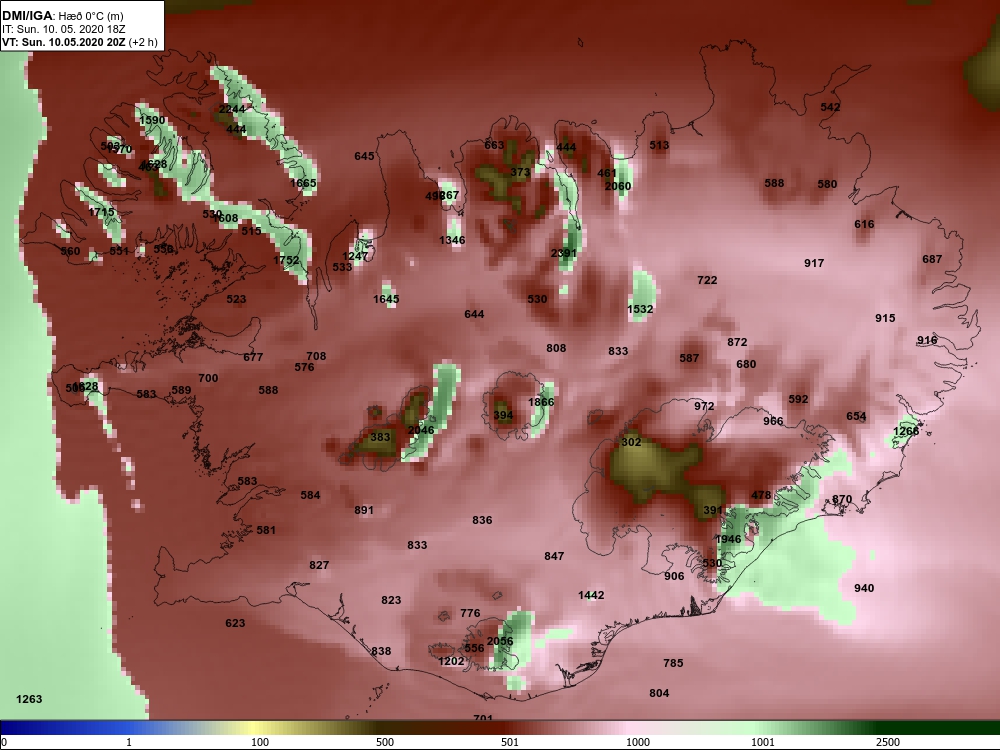Screen dimensions: 1000x750
Task: Click the color scale label '100'
Action: (260, 742)
